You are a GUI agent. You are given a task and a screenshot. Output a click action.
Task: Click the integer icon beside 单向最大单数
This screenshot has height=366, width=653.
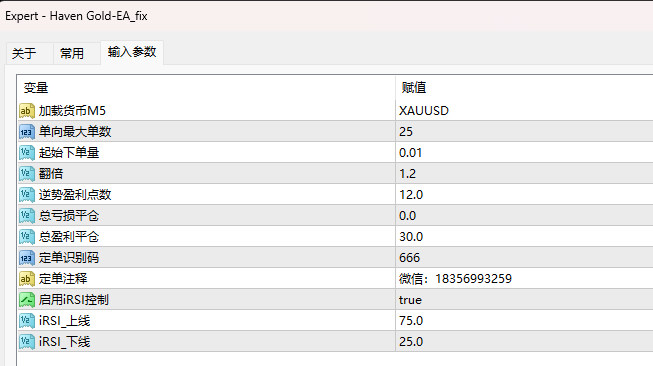point(27,132)
